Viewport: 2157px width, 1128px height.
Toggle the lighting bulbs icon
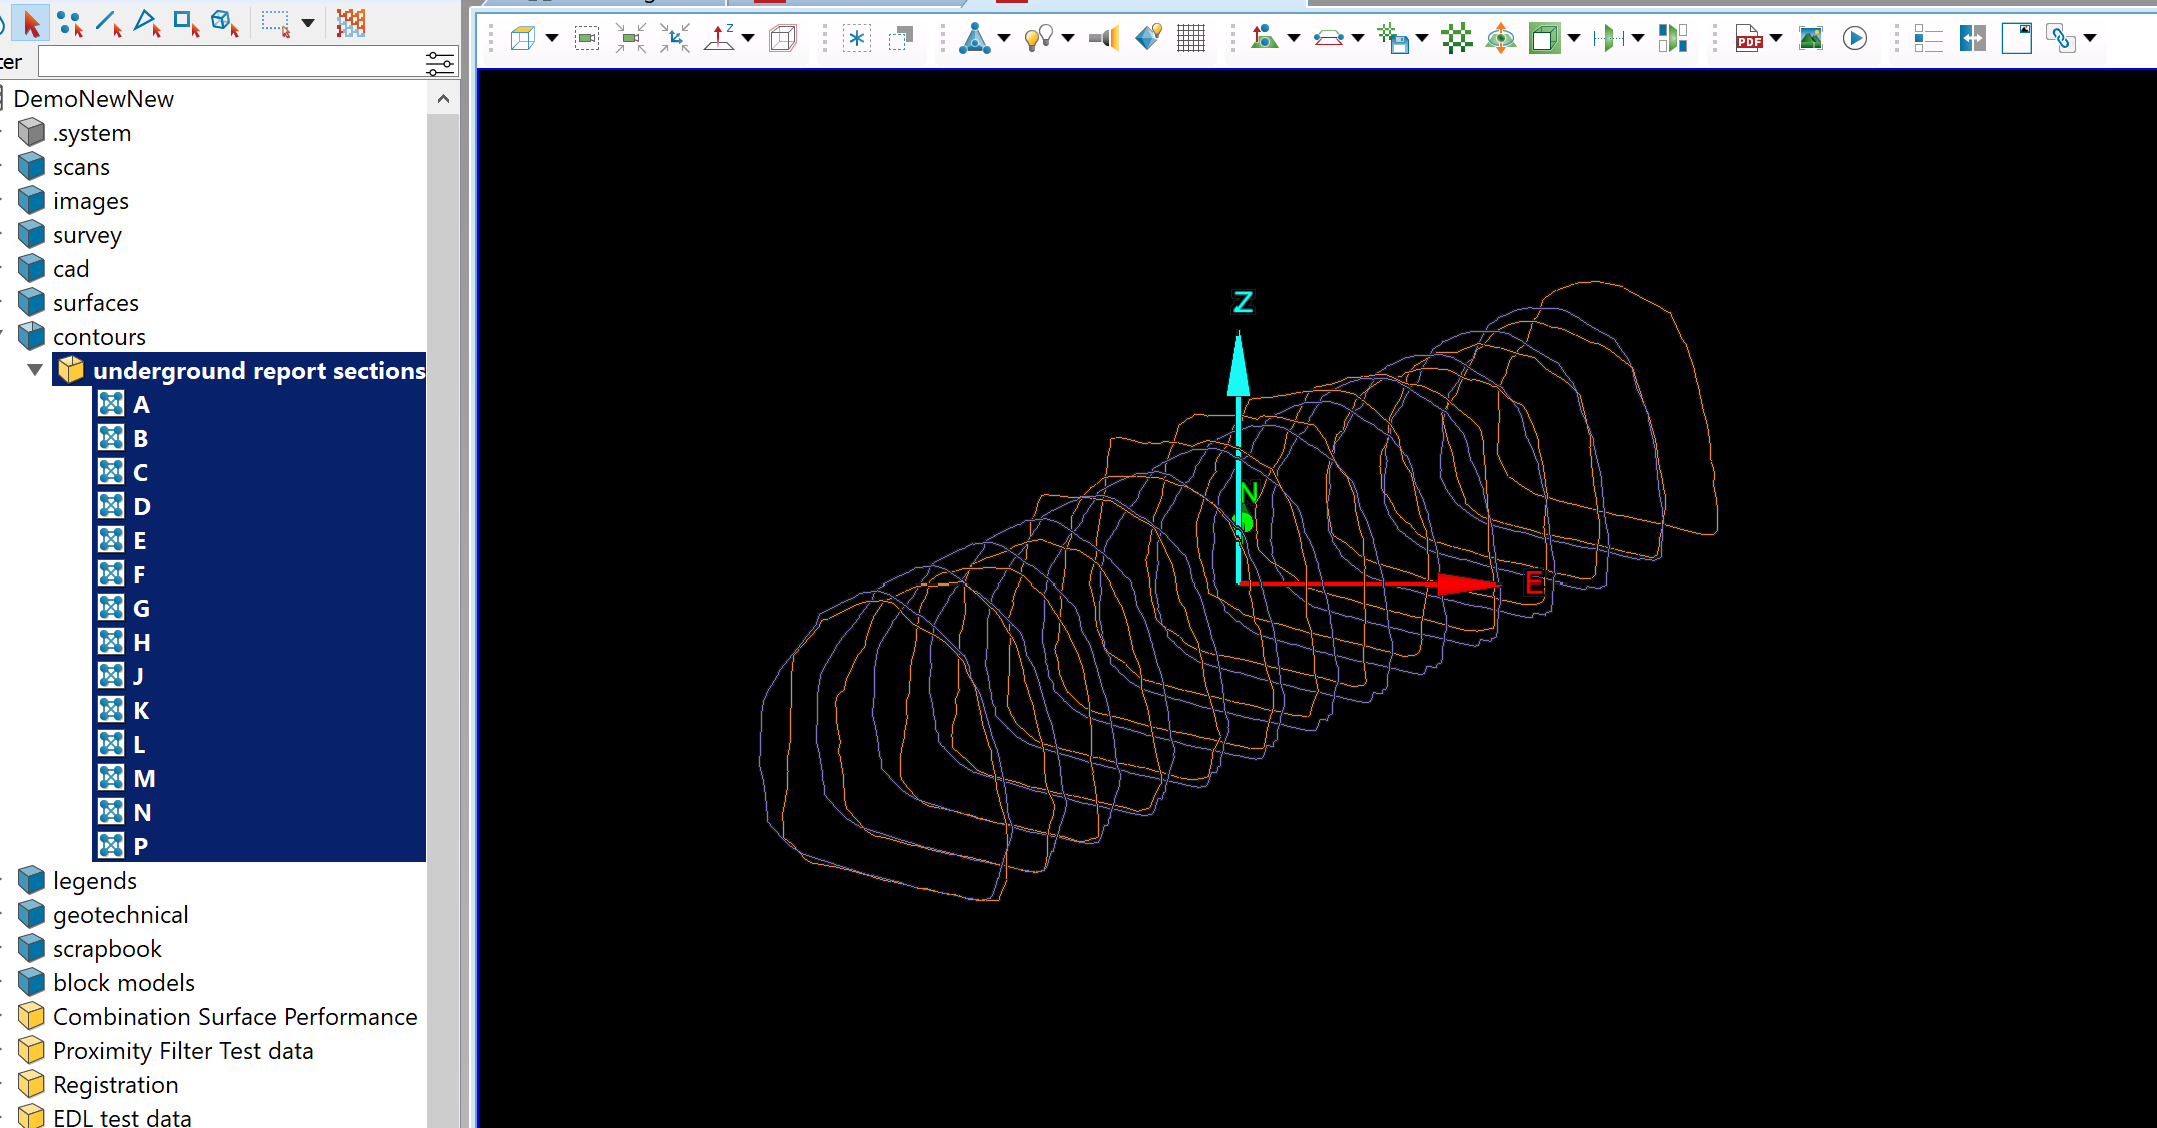tap(1039, 39)
